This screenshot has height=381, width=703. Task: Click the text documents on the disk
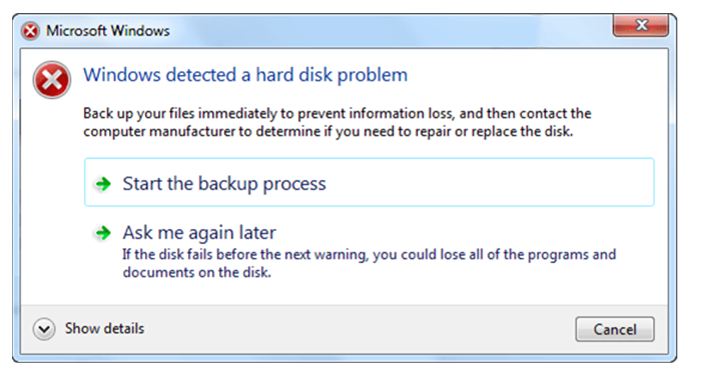197,273
